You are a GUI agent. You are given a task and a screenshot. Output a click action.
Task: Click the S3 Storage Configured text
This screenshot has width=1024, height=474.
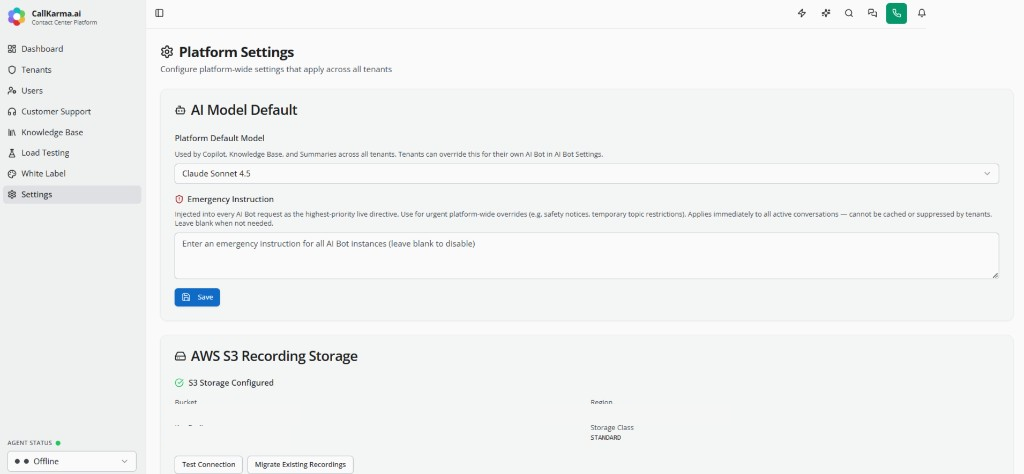[x=231, y=383]
